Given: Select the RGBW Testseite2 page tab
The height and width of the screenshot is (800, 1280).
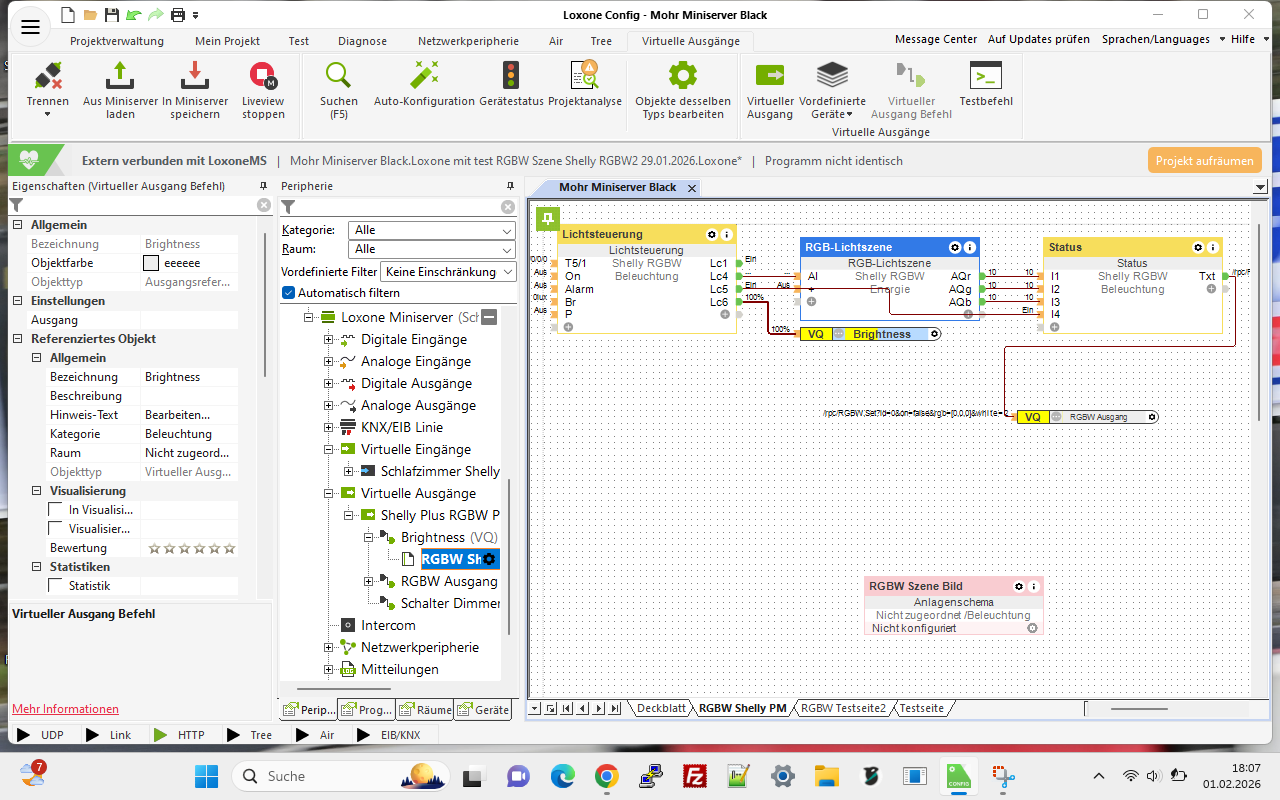Looking at the screenshot, I should [844, 708].
